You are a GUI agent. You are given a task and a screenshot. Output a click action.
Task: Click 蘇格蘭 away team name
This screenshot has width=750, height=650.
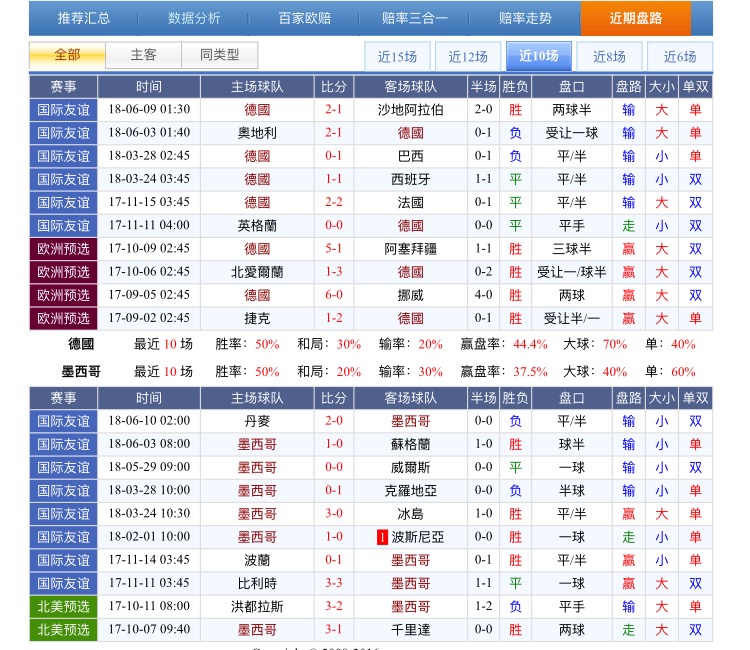(x=410, y=444)
